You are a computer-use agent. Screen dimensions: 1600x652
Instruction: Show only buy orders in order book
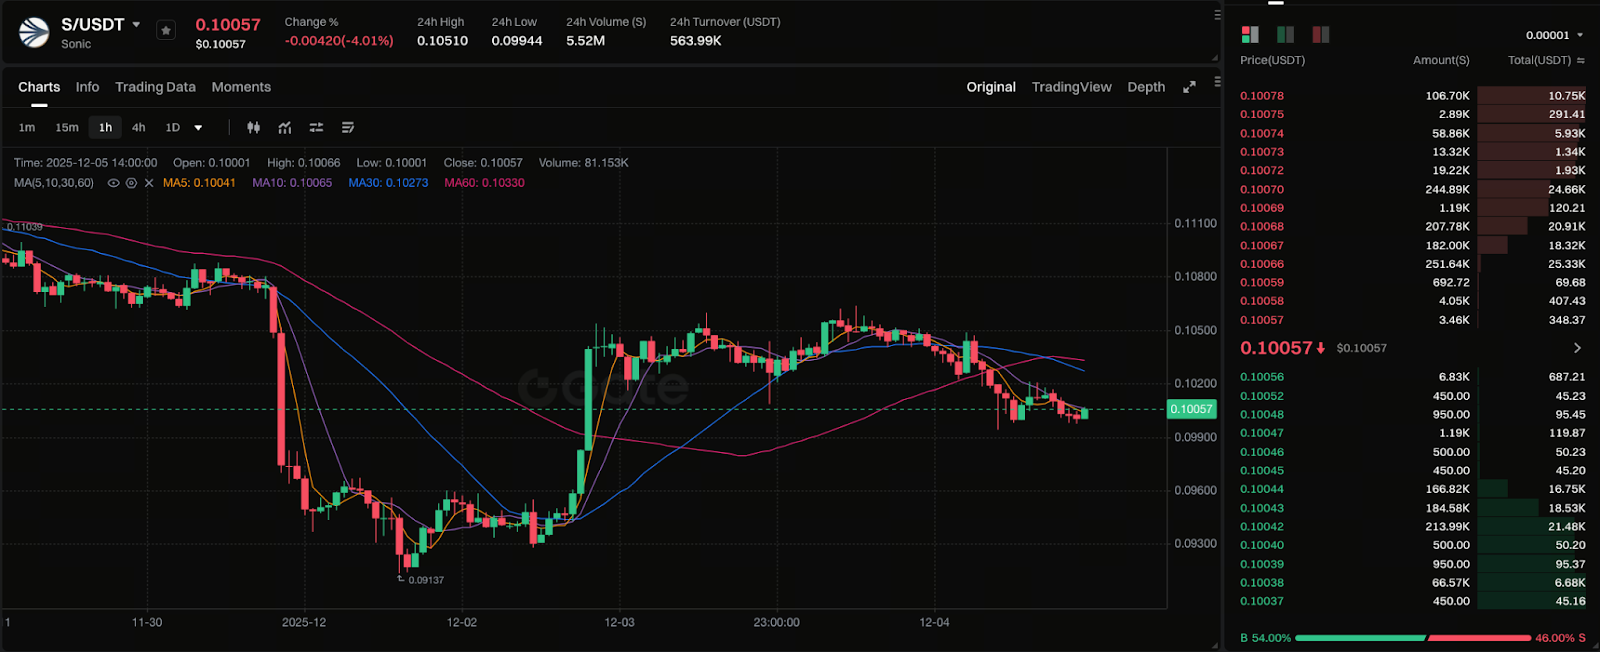pos(1286,35)
